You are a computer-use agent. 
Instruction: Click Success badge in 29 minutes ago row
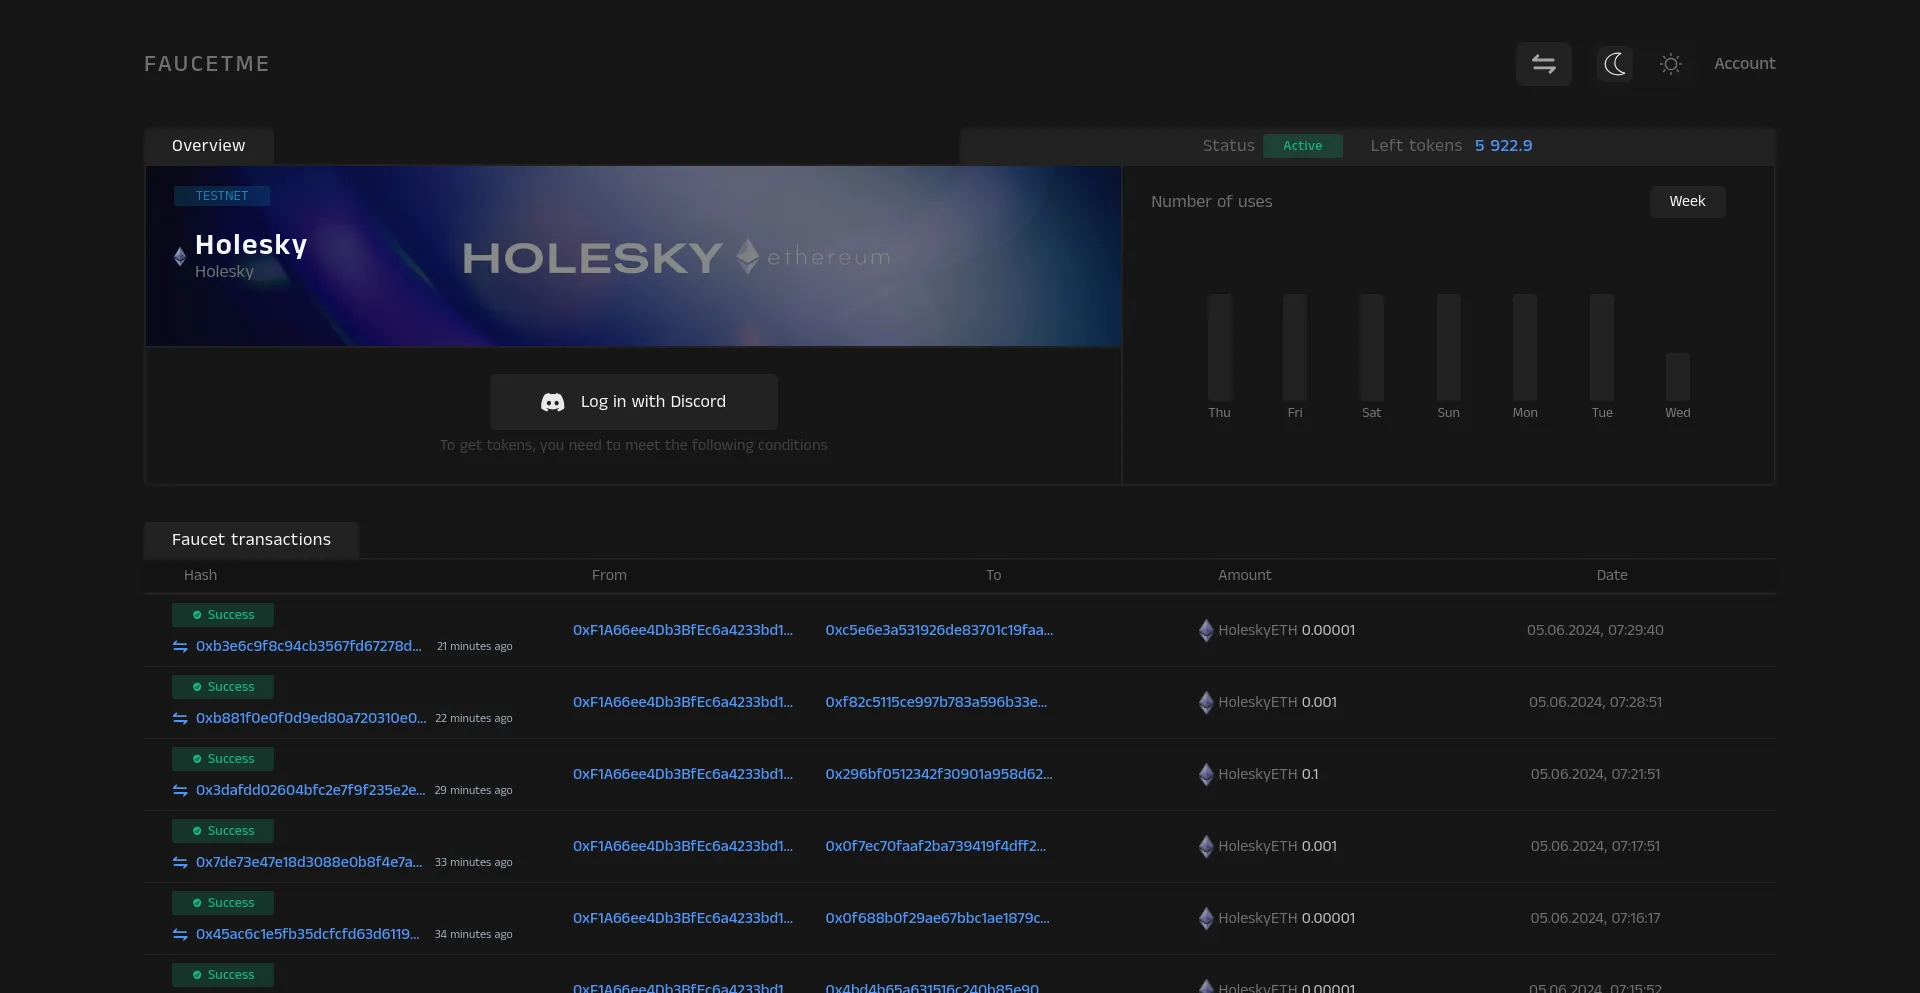pyautogui.click(x=223, y=759)
